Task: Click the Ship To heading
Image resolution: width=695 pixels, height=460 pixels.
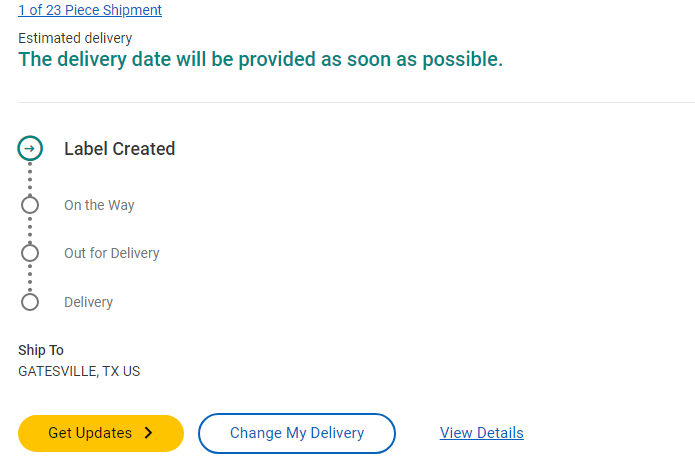Action: tap(41, 350)
